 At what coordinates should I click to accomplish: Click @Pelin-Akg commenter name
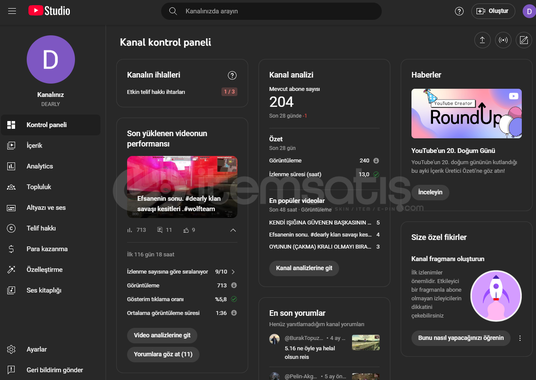click(300, 376)
